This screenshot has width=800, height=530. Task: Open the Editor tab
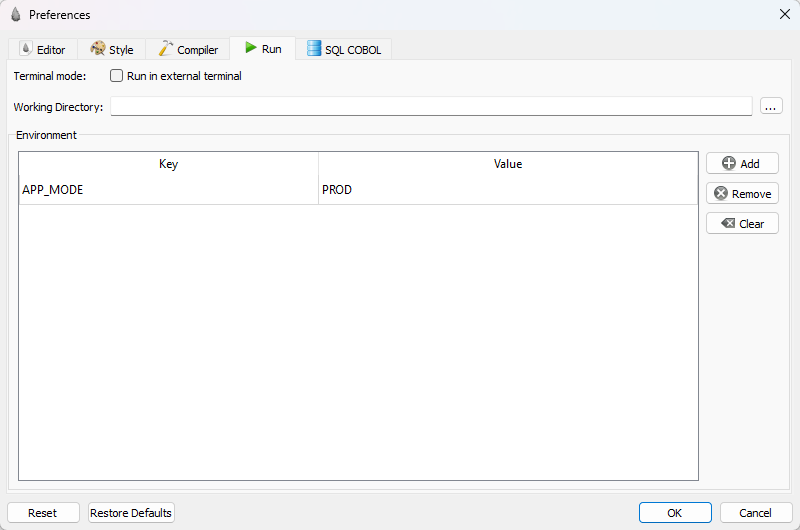pos(42,50)
